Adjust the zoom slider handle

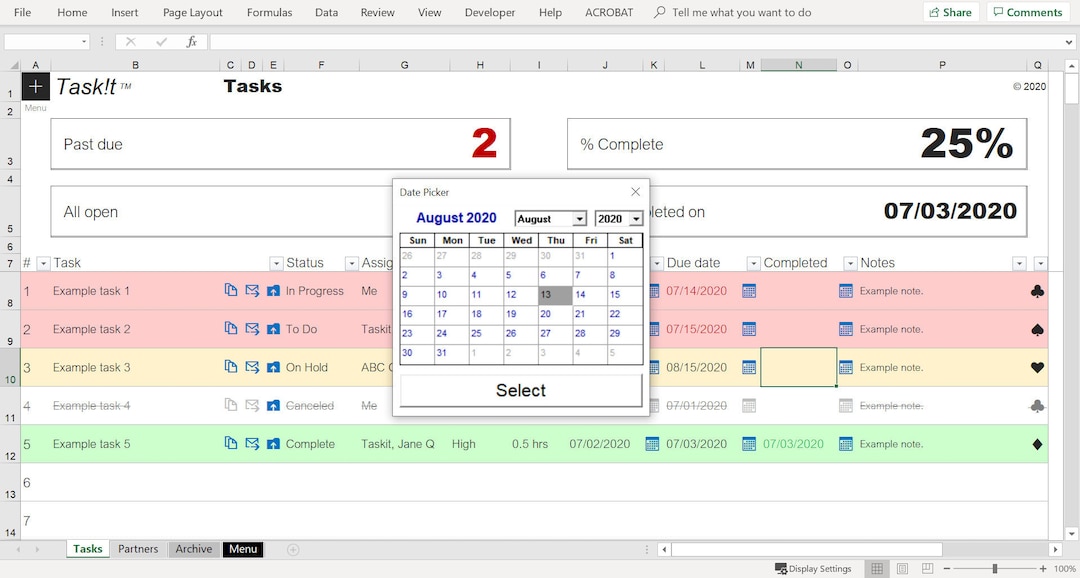[x=995, y=568]
